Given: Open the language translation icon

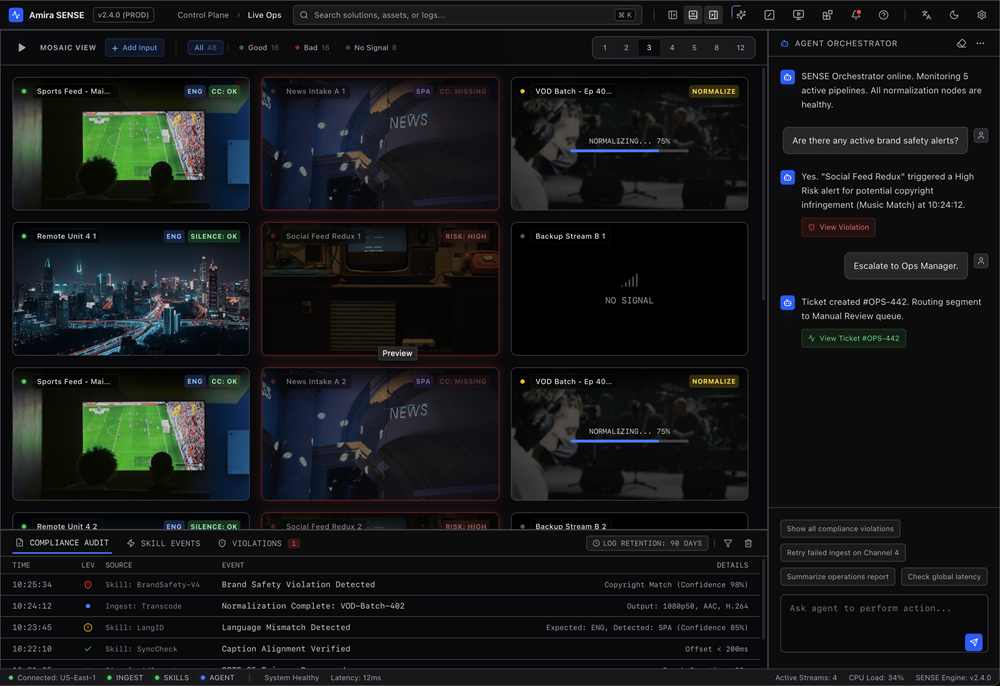Looking at the screenshot, I should (926, 15).
